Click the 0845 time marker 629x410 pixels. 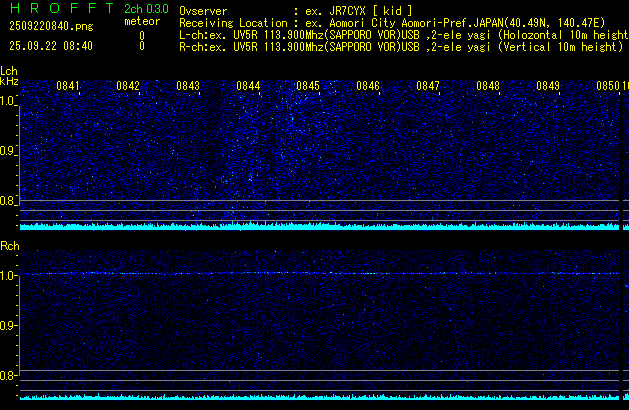308,86
